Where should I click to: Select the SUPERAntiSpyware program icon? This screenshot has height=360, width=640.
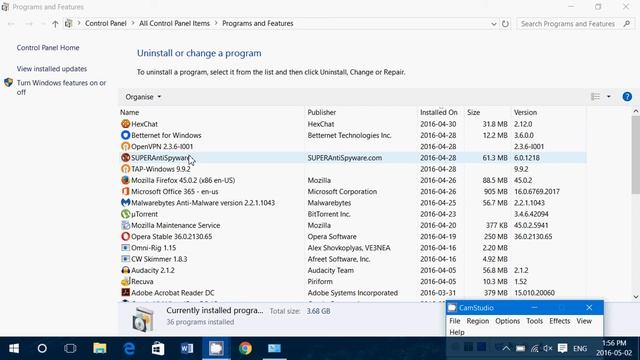point(125,158)
